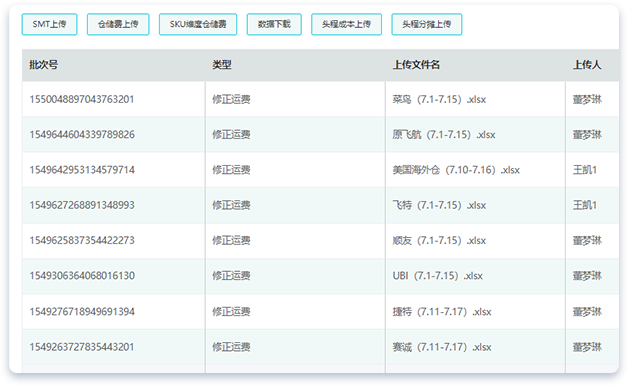Select batch number 1549263727835443201

point(82,347)
